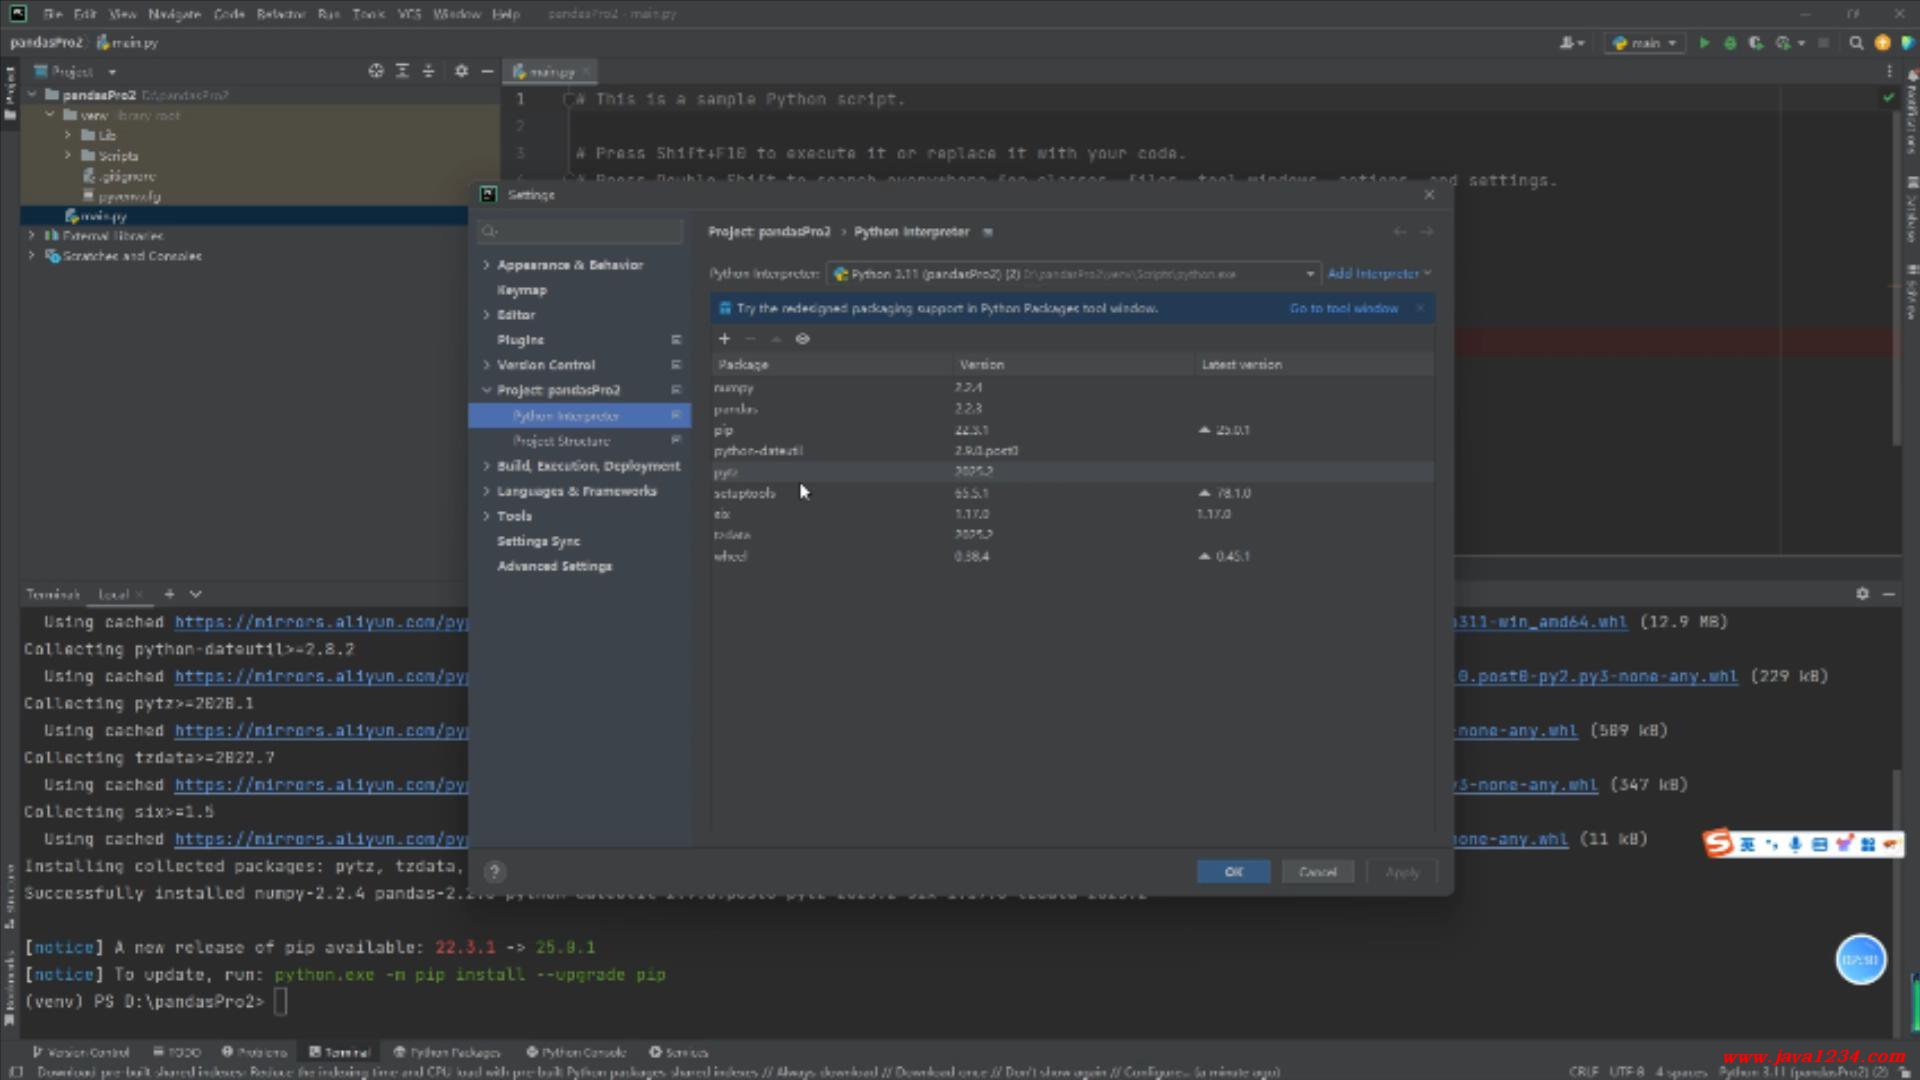Open Stop button in run toolbar
The image size is (1920, 1080).
1823,43
